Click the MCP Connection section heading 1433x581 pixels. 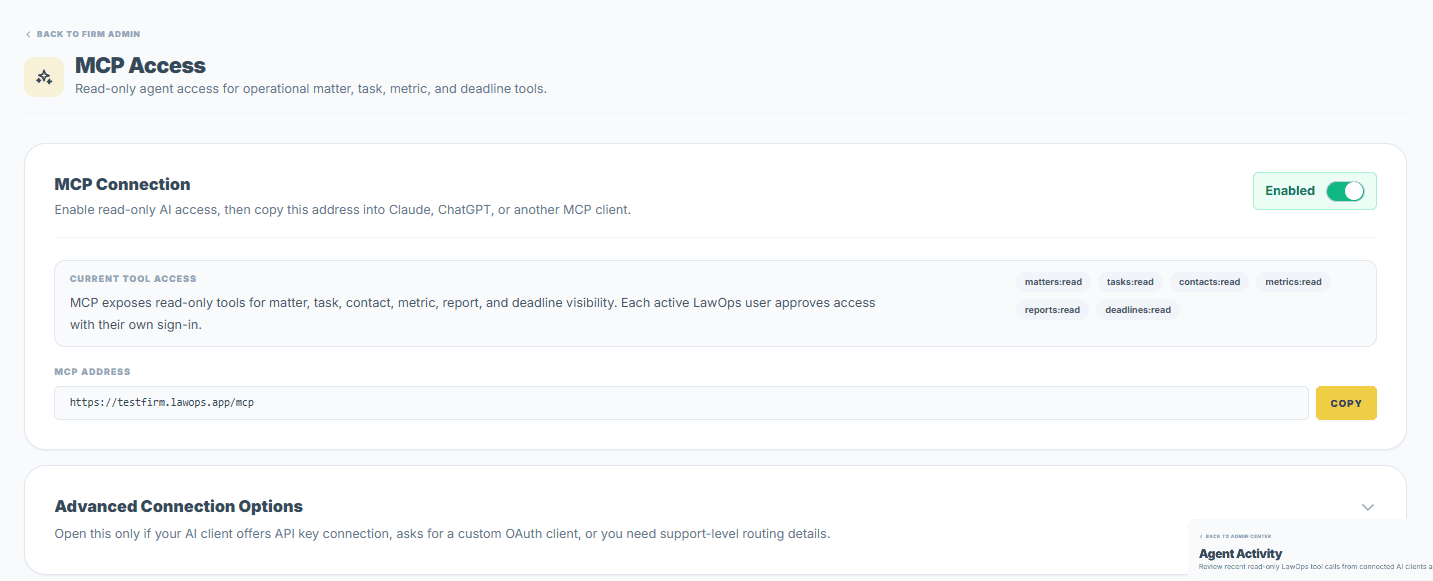pos(122,184)
